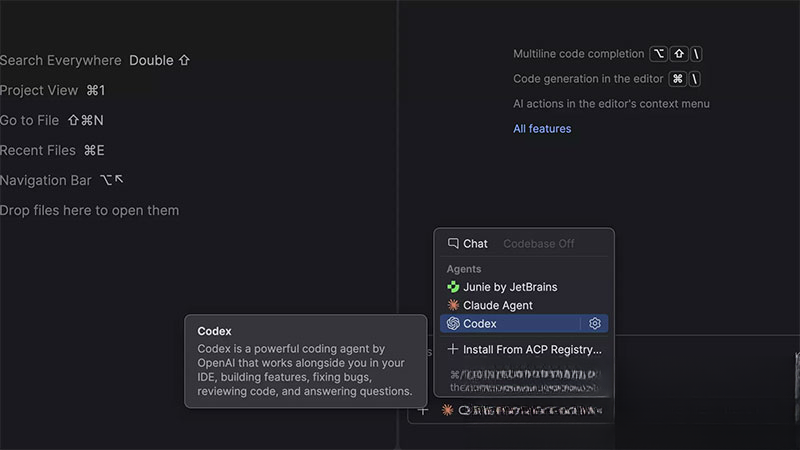Click the Codex OpenAI logo icon
Viewport: 800px width, 450px height.
453,323
